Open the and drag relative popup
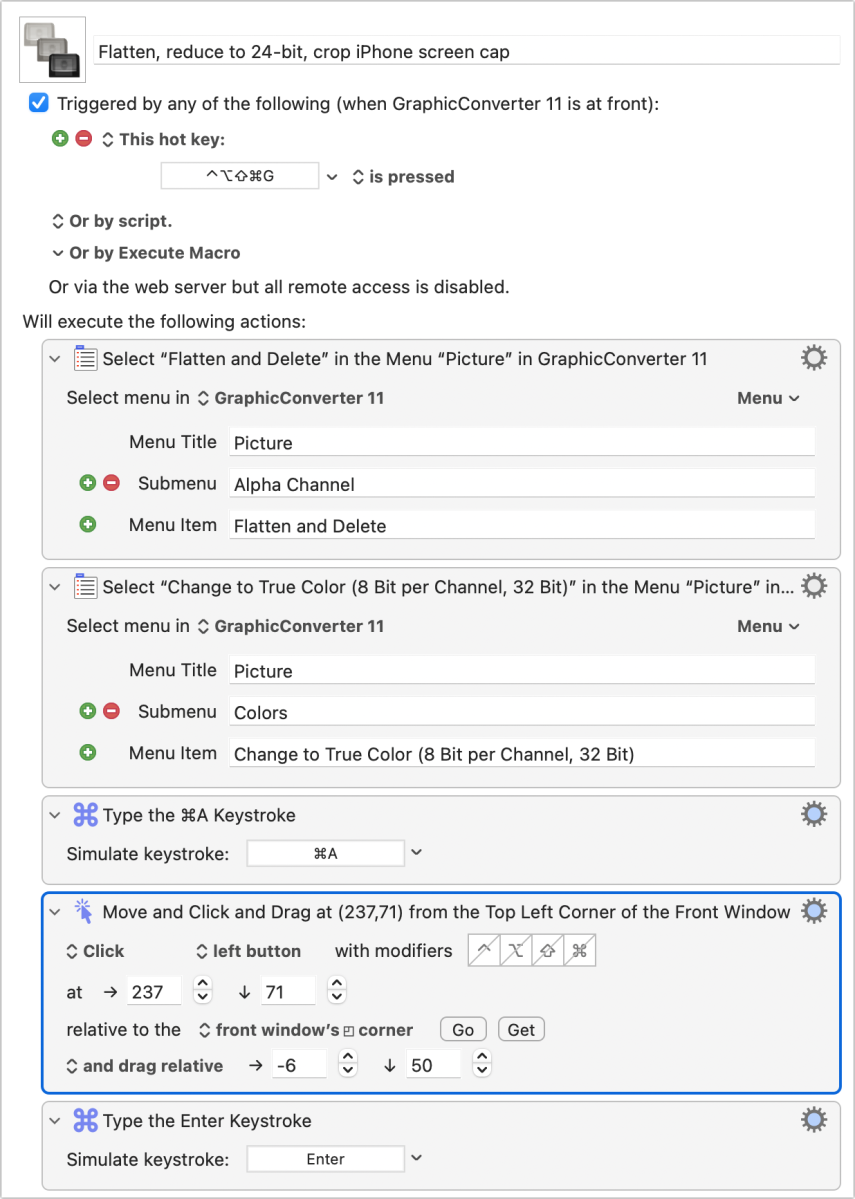The image size is (855, 1199). tap(145, 1066)
